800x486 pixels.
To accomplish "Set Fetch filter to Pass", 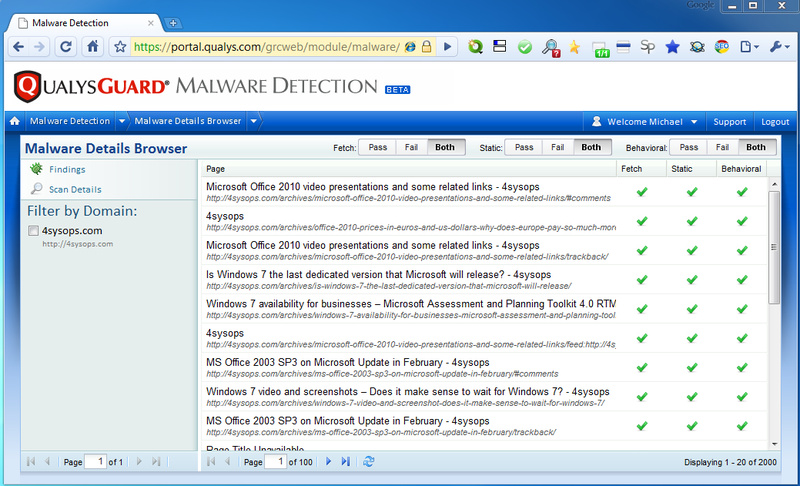I will click(378, 147).
